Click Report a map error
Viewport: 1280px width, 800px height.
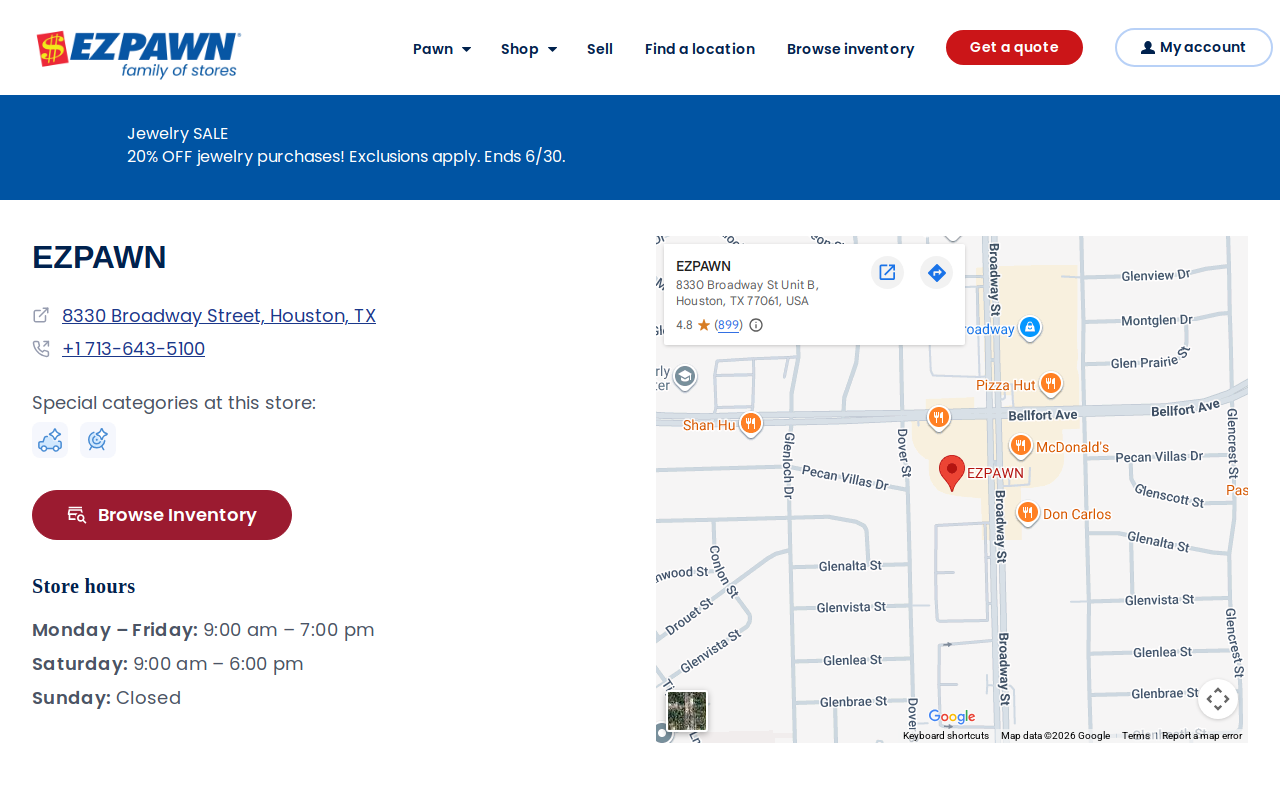pyautogui.click(x=1202, y=736)
